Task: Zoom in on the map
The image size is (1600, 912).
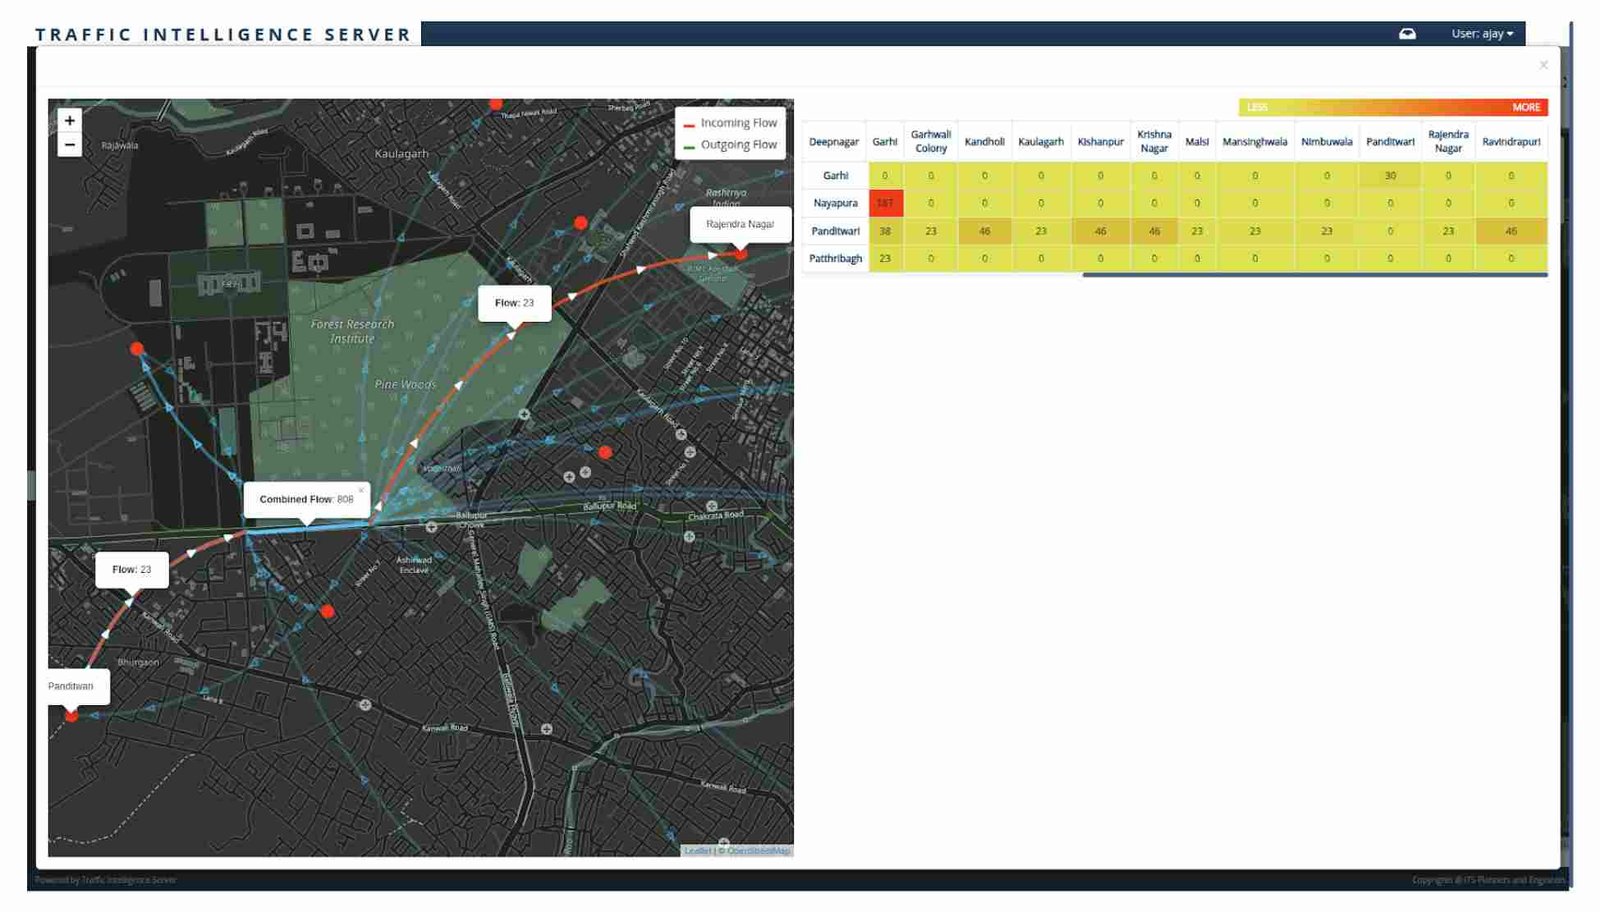Action: tap(69, 121)
